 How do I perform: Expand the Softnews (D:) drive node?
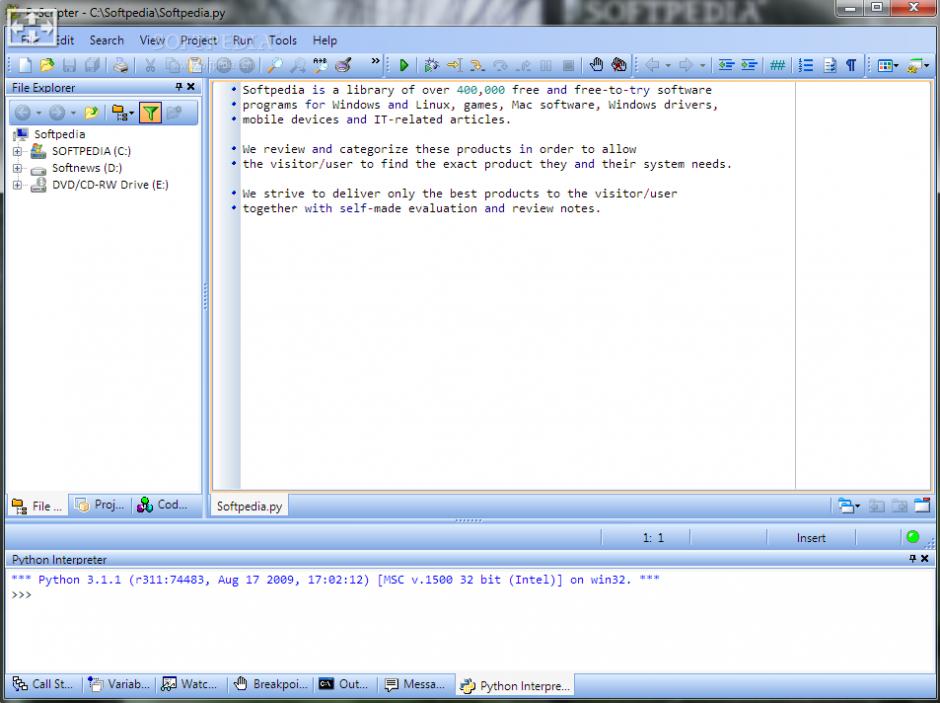pyautogui.click(x=17, y=169)
